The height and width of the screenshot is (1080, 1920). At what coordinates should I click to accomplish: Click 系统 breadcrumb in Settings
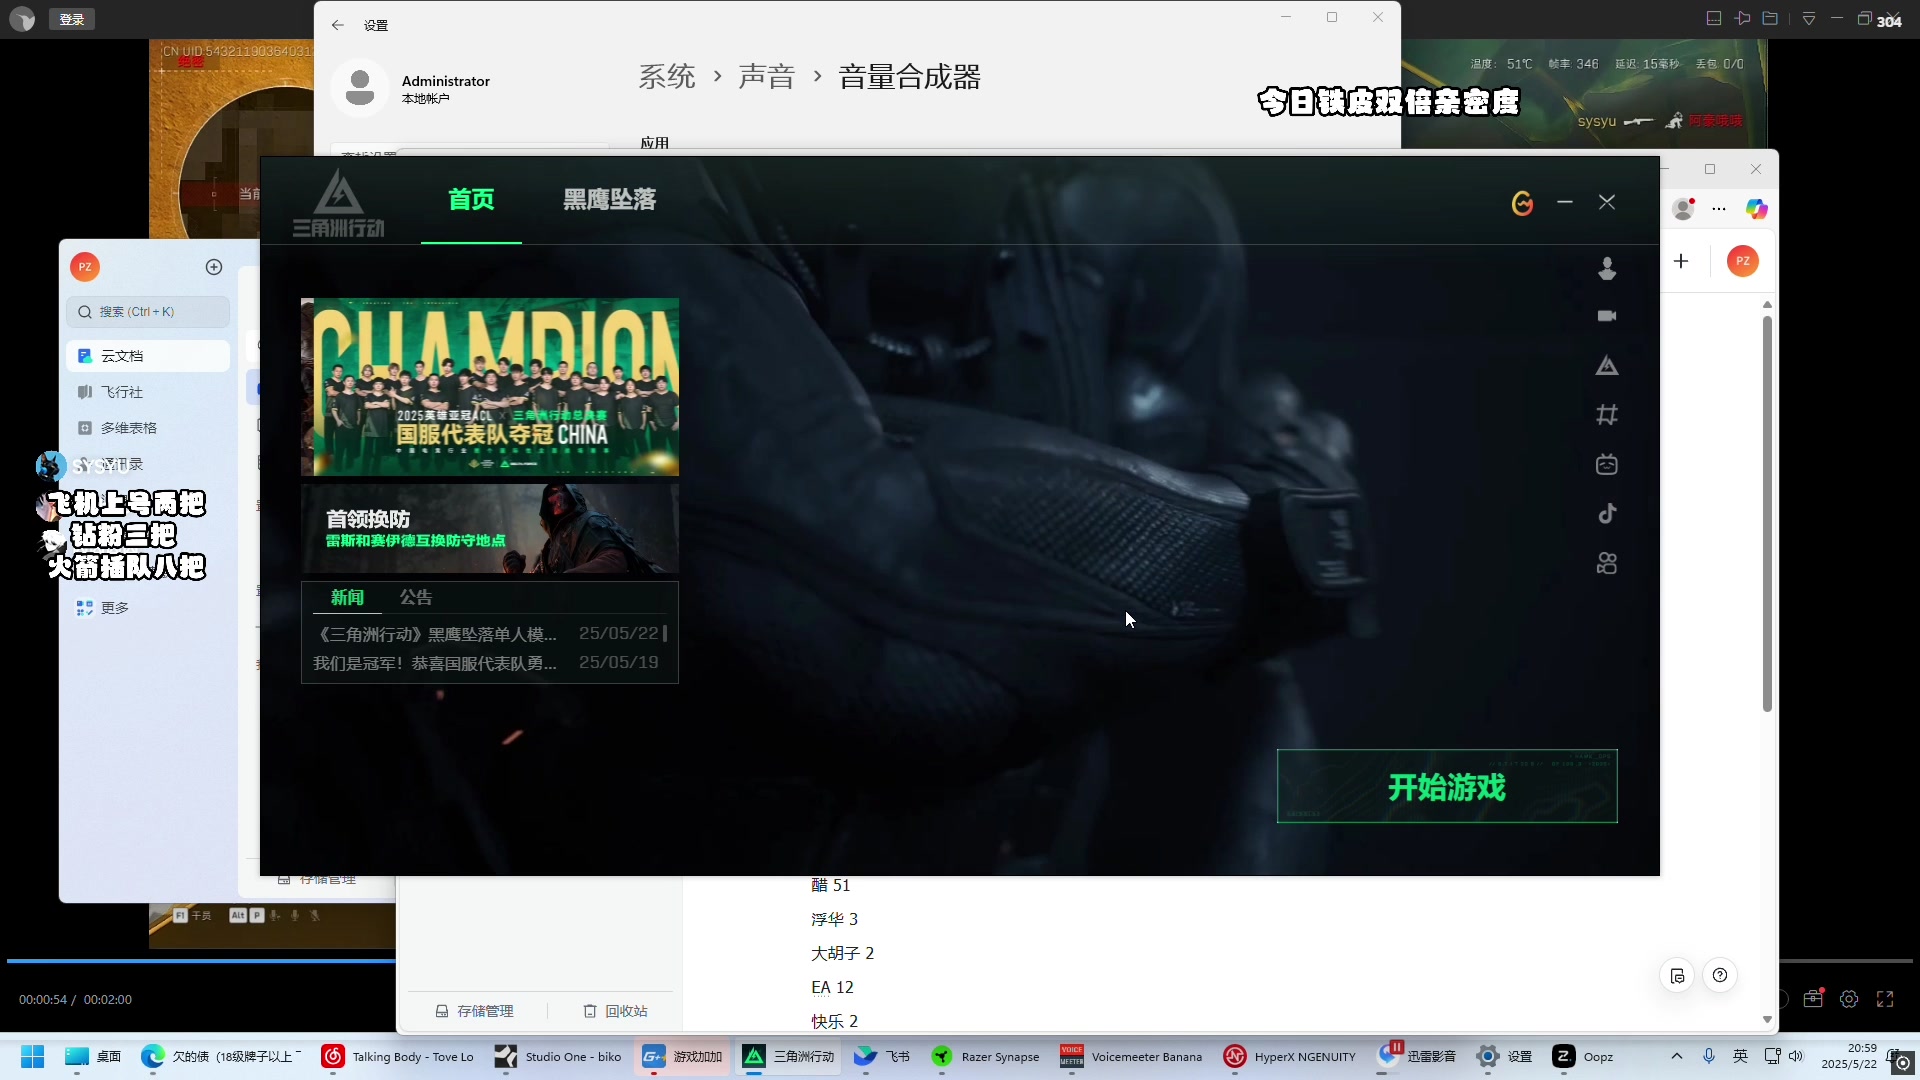[x=667, y=77]
